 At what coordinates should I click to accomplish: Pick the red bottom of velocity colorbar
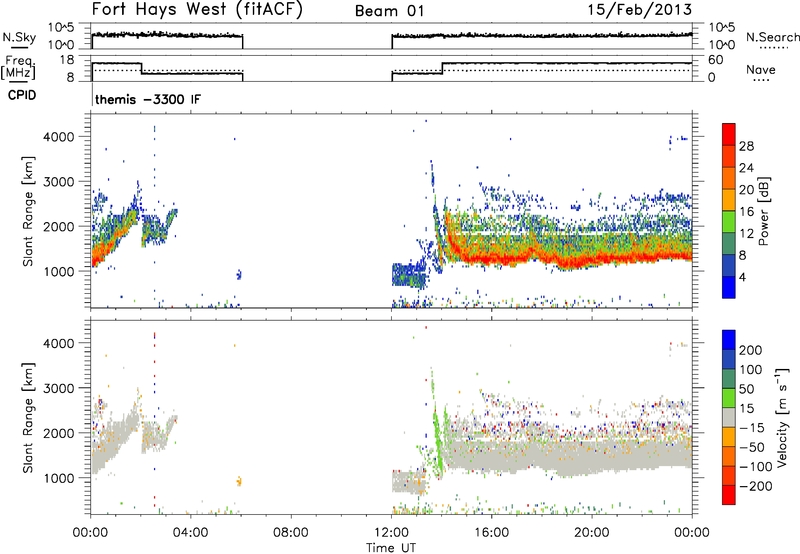[x=729, y=495]
